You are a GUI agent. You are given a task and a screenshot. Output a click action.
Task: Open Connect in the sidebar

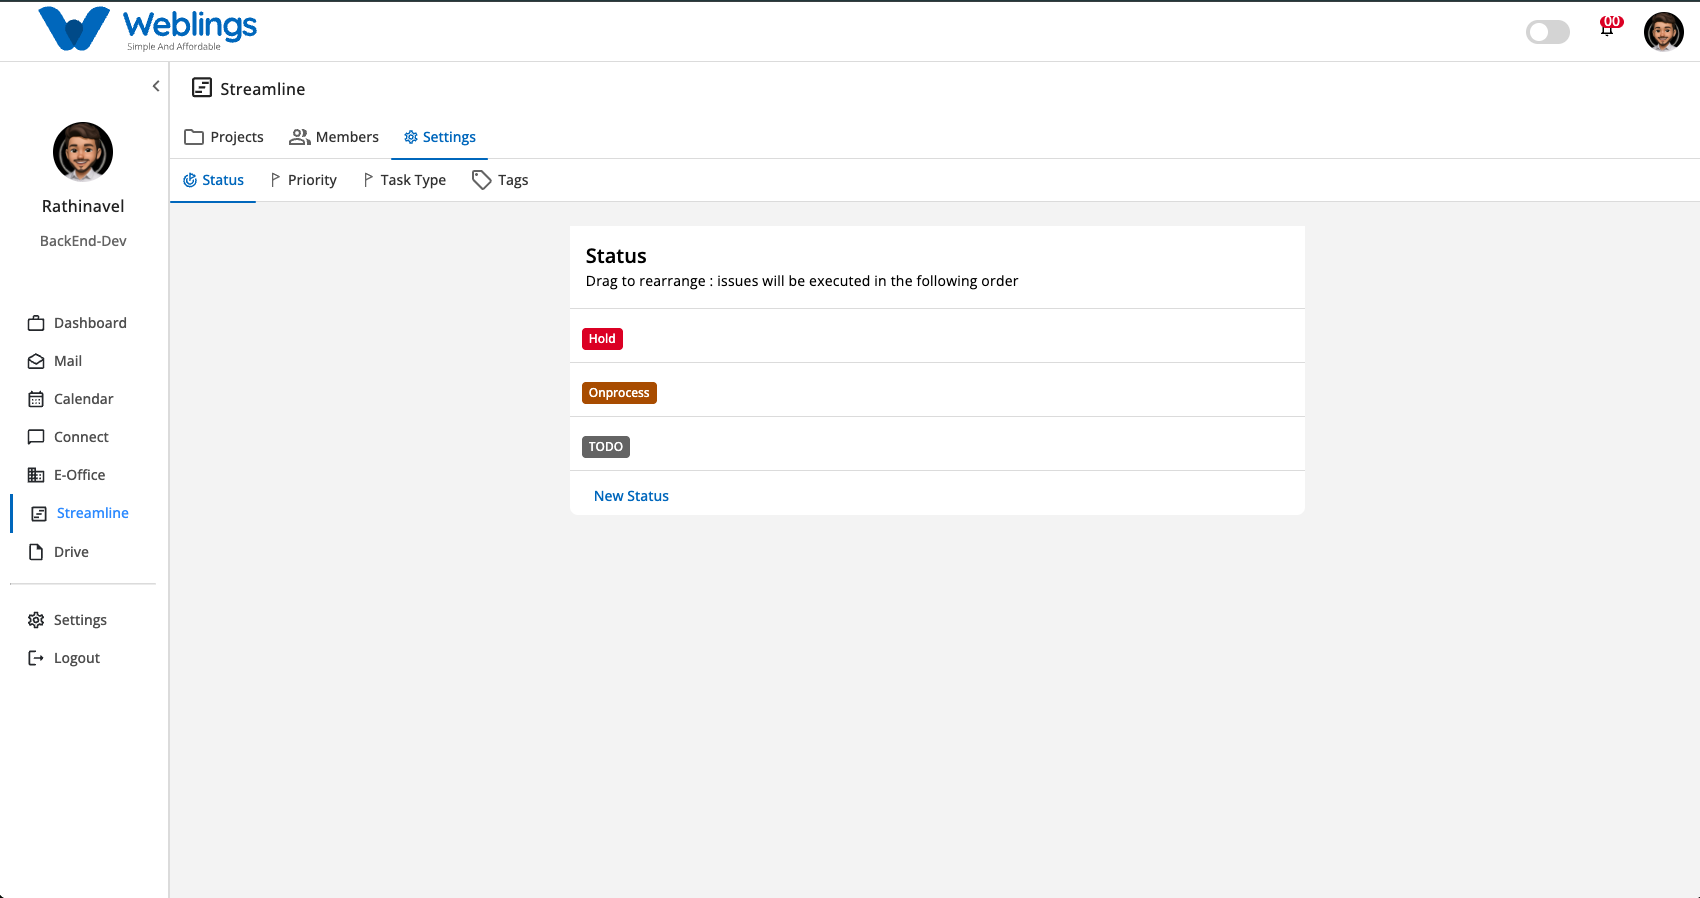(81, 437)
